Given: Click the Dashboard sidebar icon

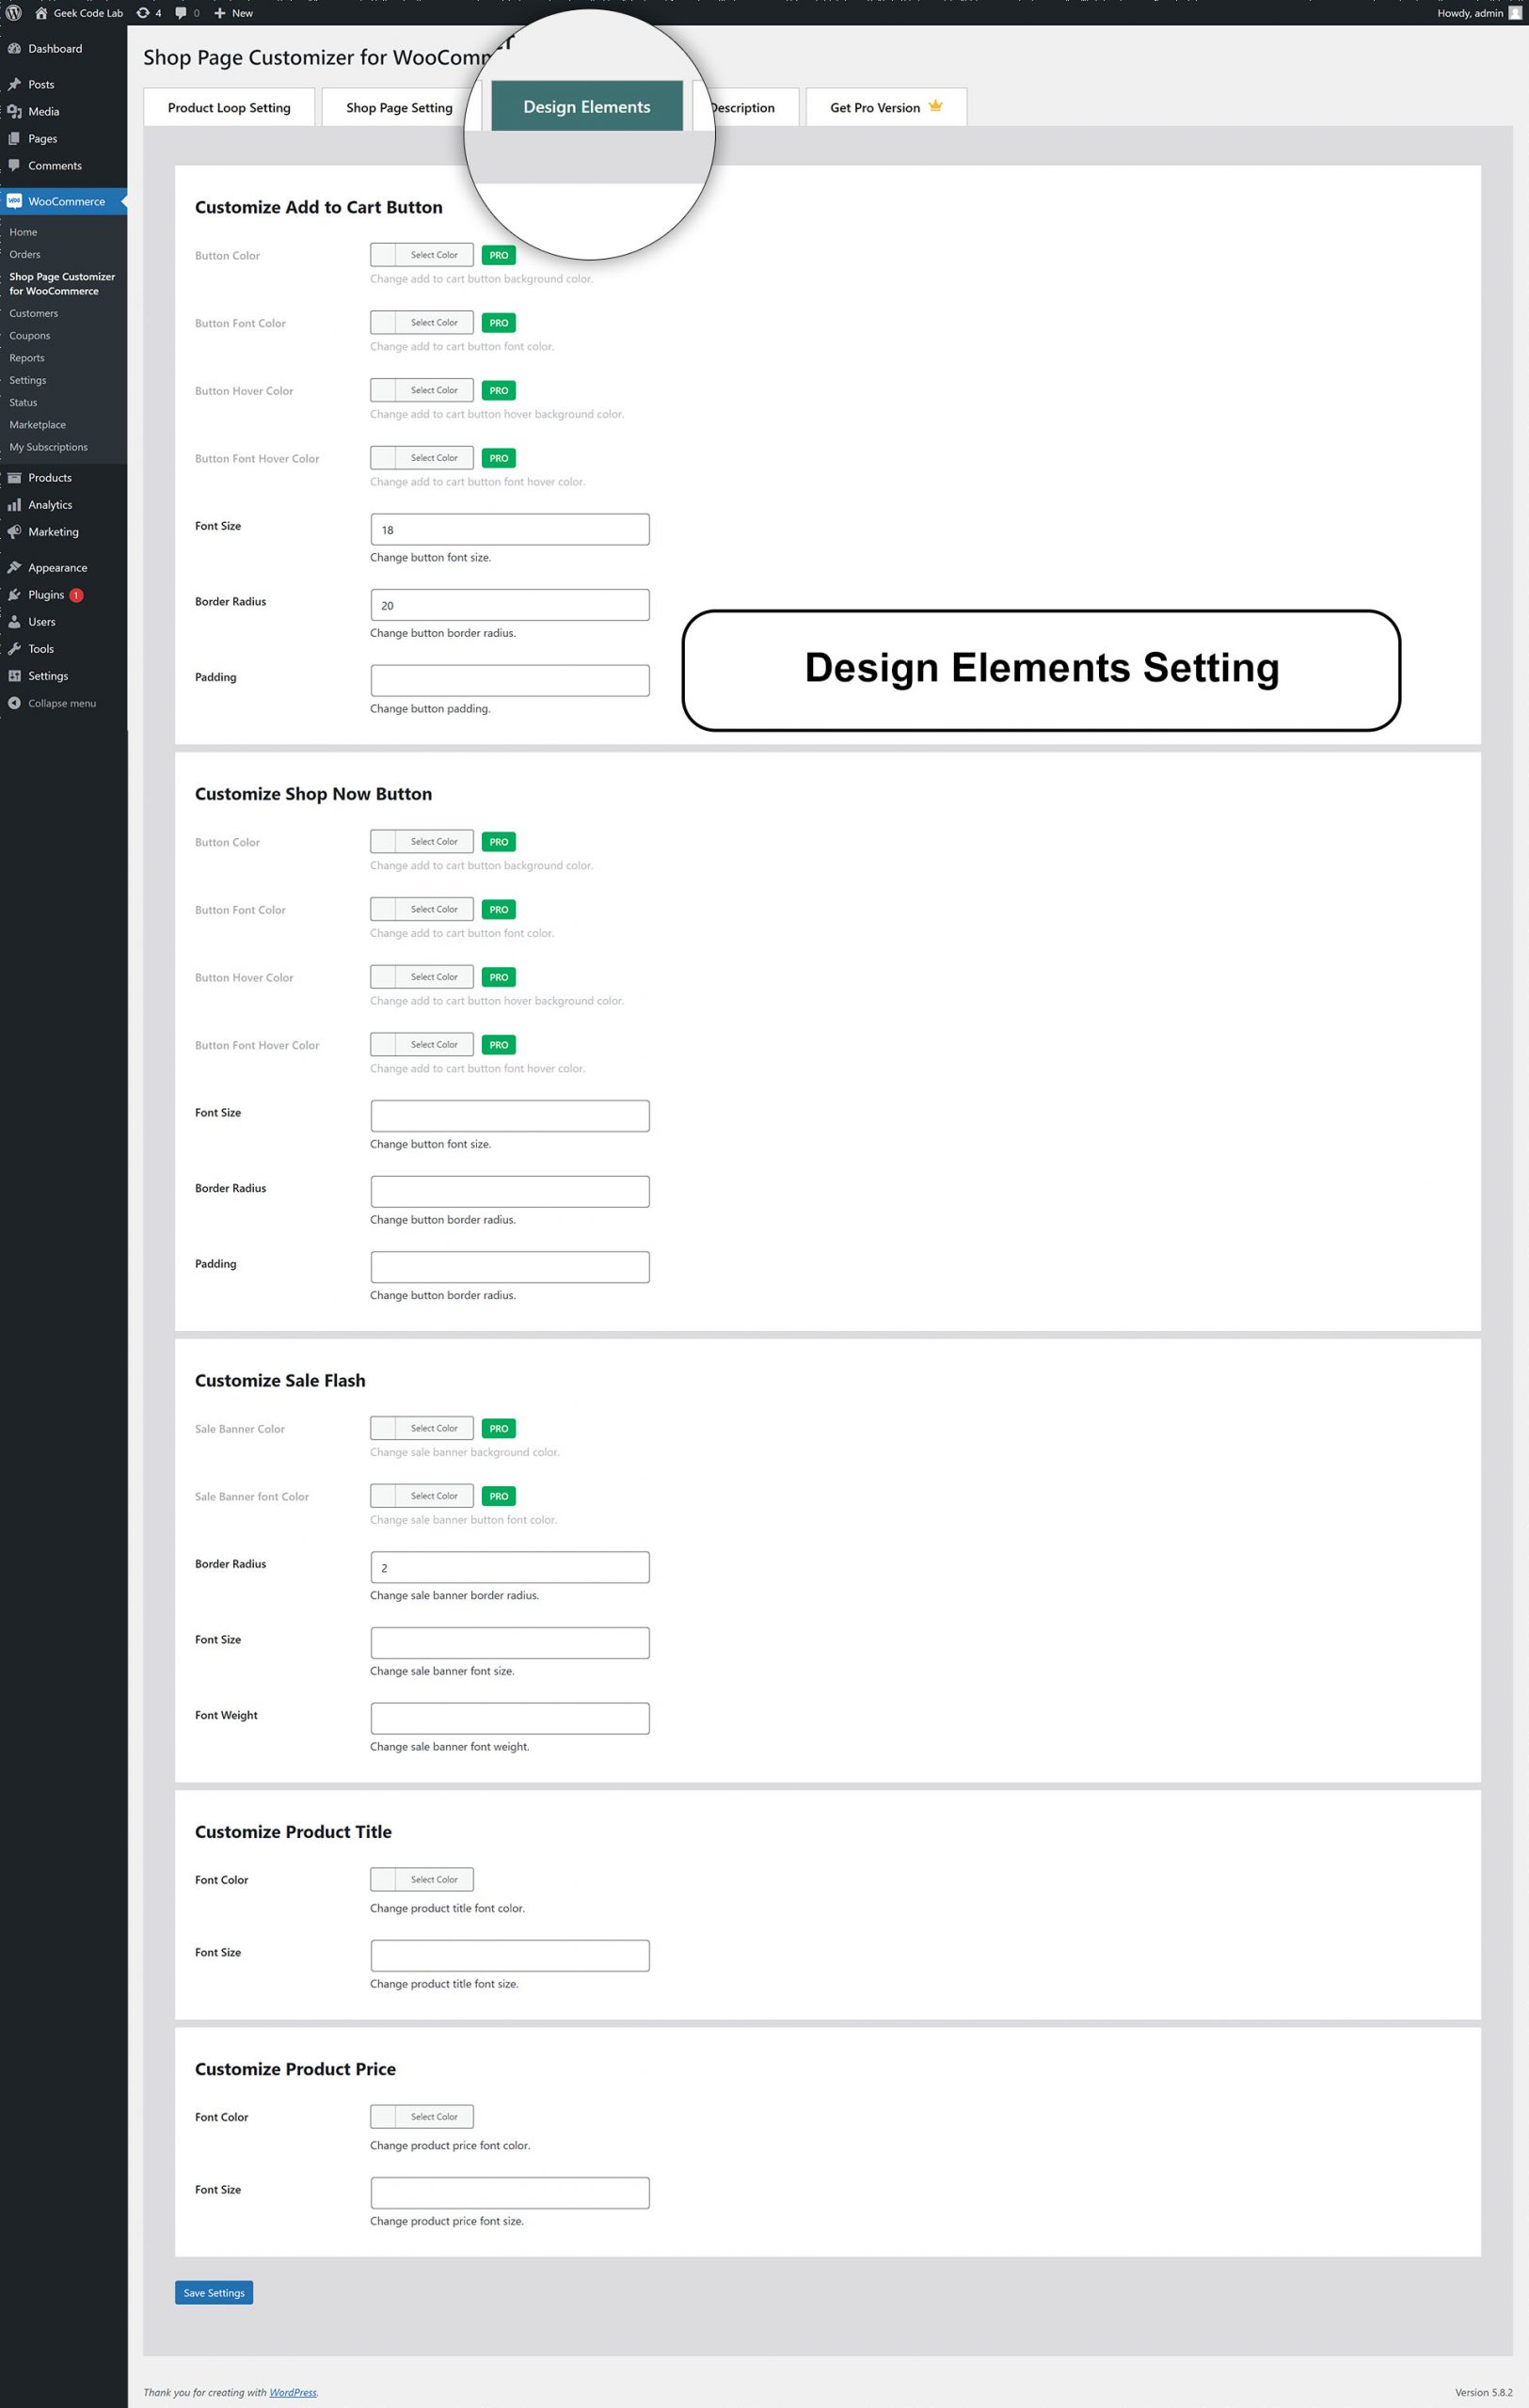Looking at the screenshot, I should [14, 49].
